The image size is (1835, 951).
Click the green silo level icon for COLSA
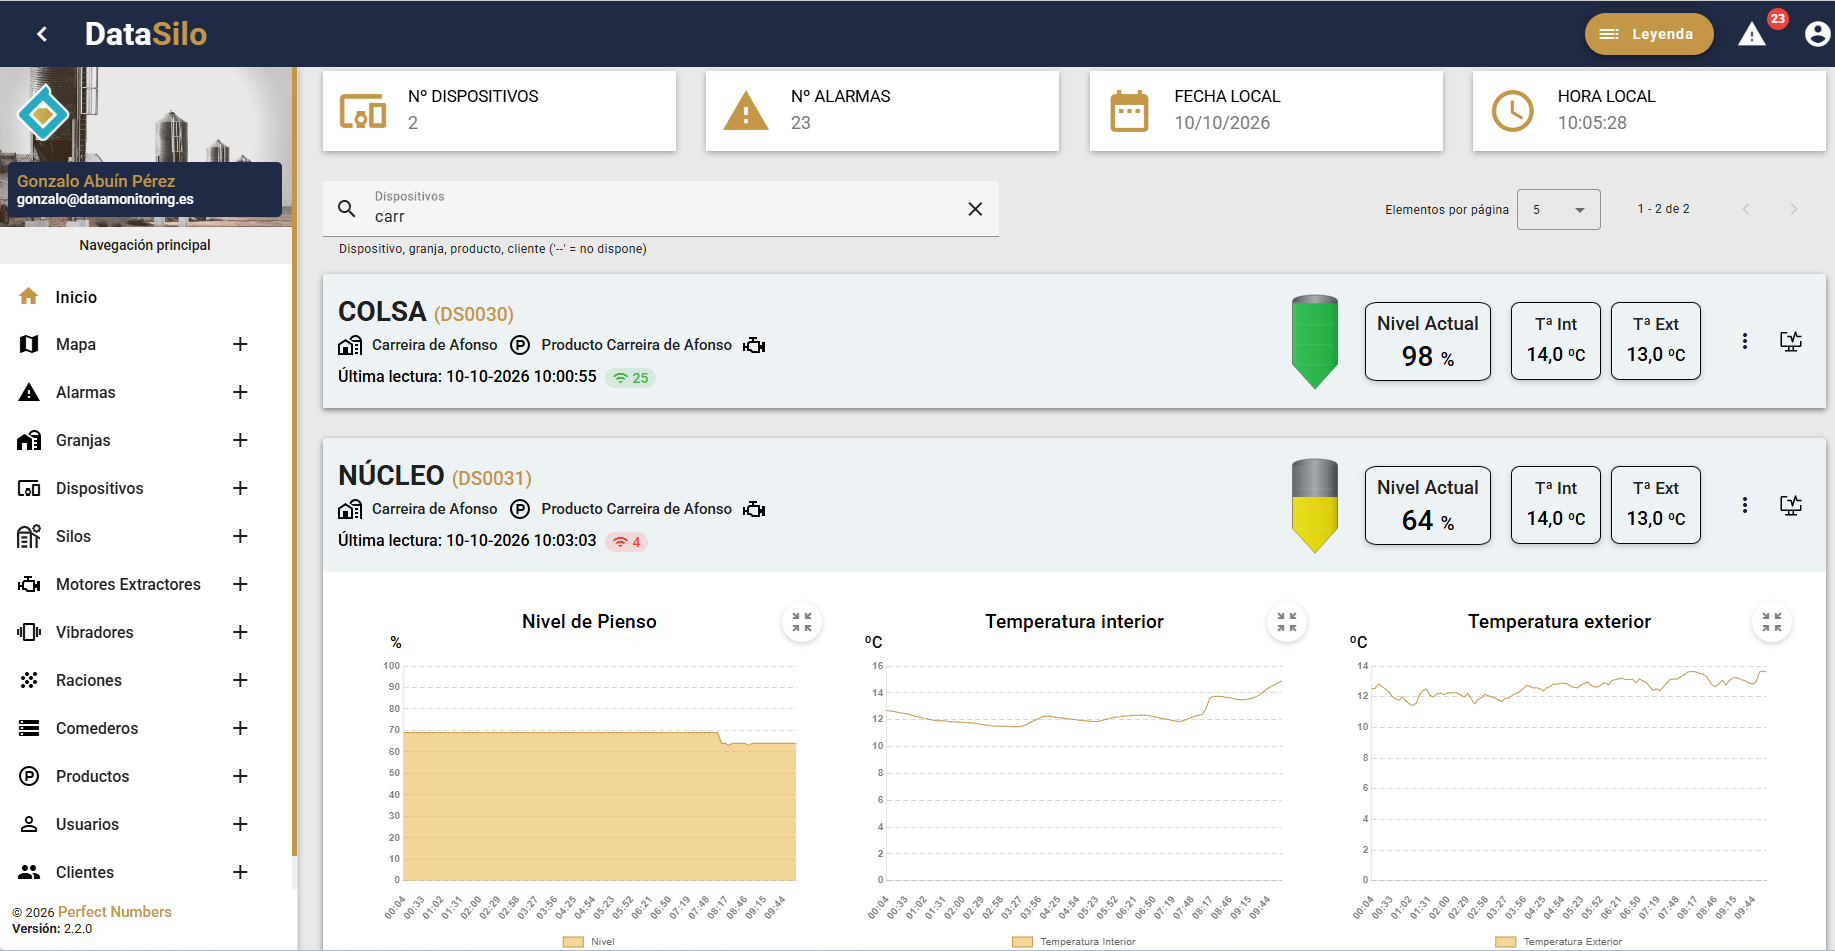[1315, 341]
